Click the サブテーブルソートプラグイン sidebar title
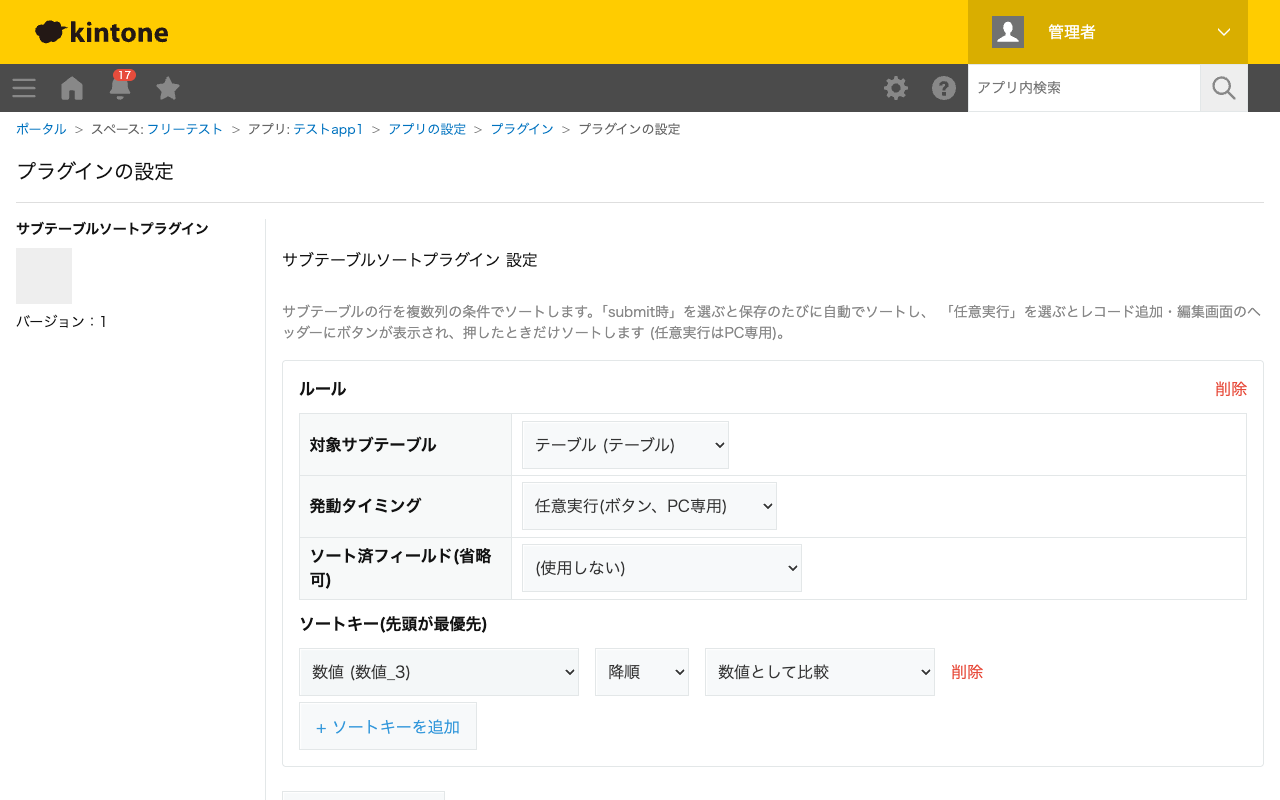Image resolution: width=1280 pixels, height=800 pixels. 112,229
